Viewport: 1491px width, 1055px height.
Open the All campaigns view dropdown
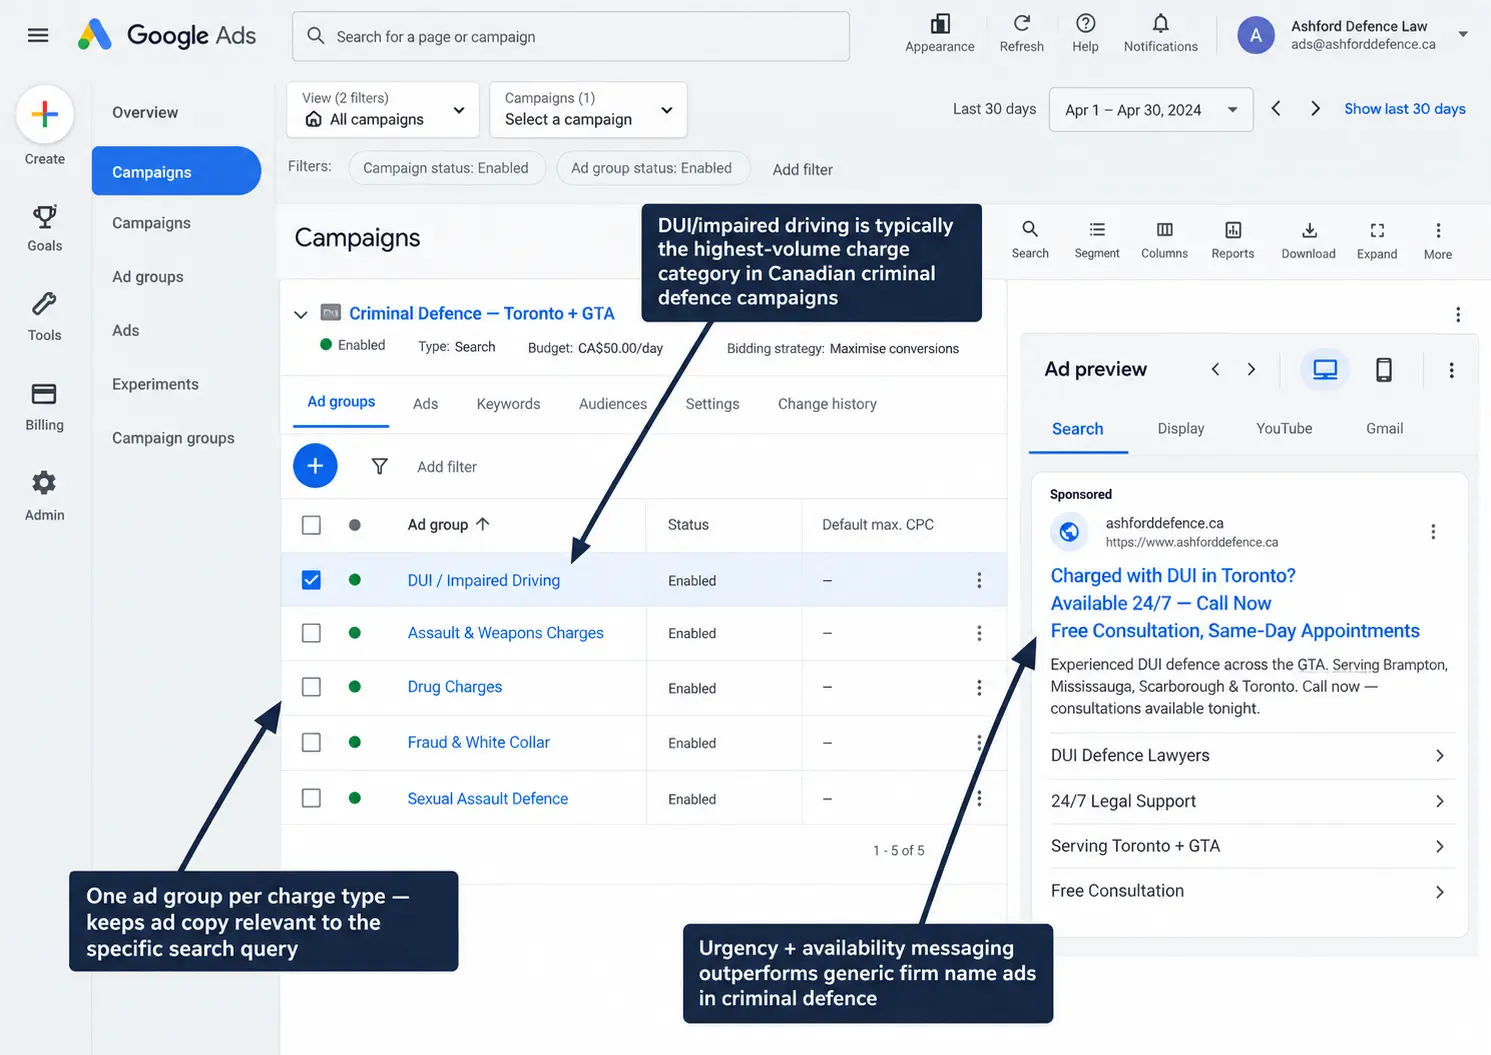[x=383, y=109]
